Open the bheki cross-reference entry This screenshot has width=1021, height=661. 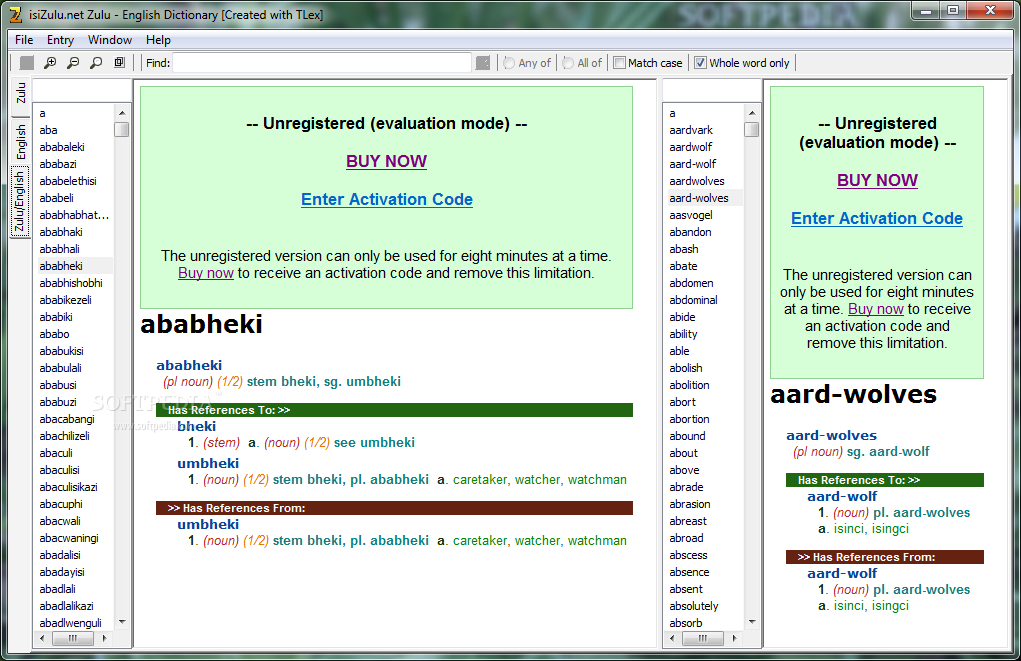(x=197, y=427)
